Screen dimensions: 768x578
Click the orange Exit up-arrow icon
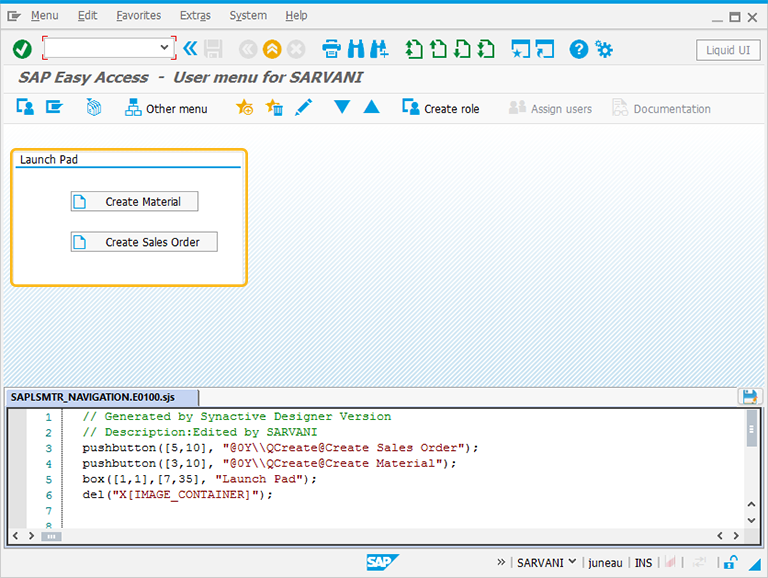272,49
